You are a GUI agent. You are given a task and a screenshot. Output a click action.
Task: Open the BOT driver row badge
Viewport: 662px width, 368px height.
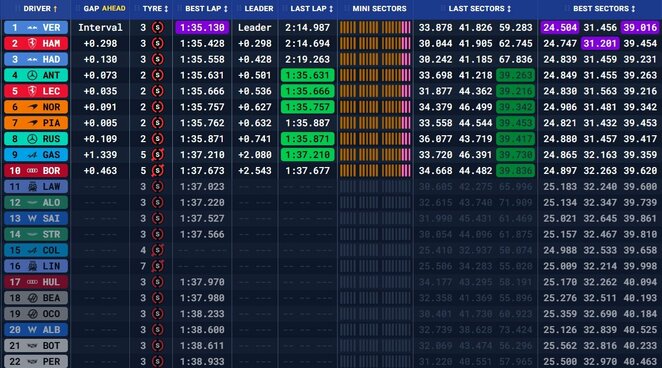(36, 346)
